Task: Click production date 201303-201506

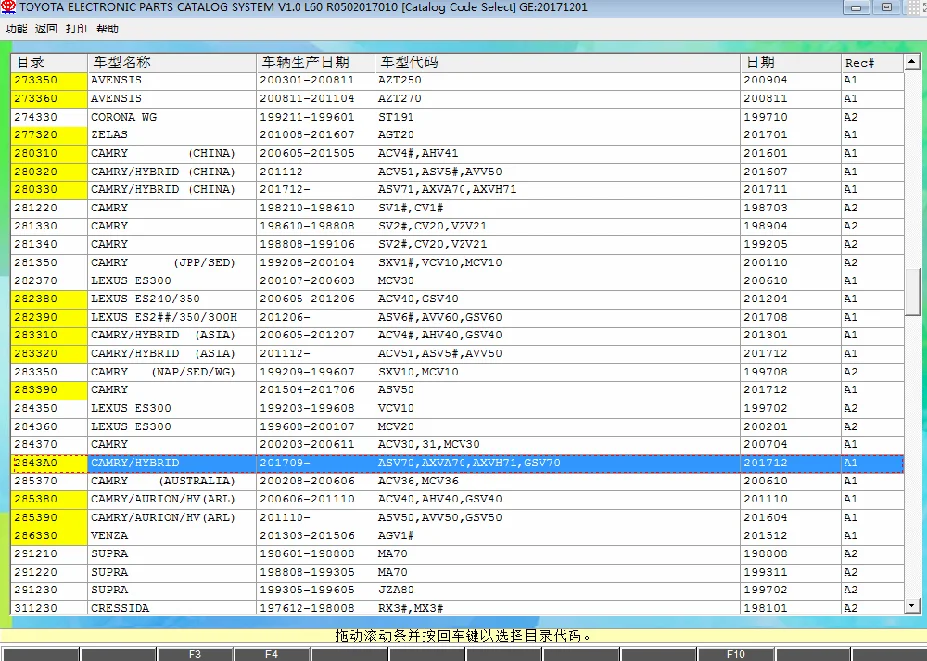Action: [x=307, y=535]
